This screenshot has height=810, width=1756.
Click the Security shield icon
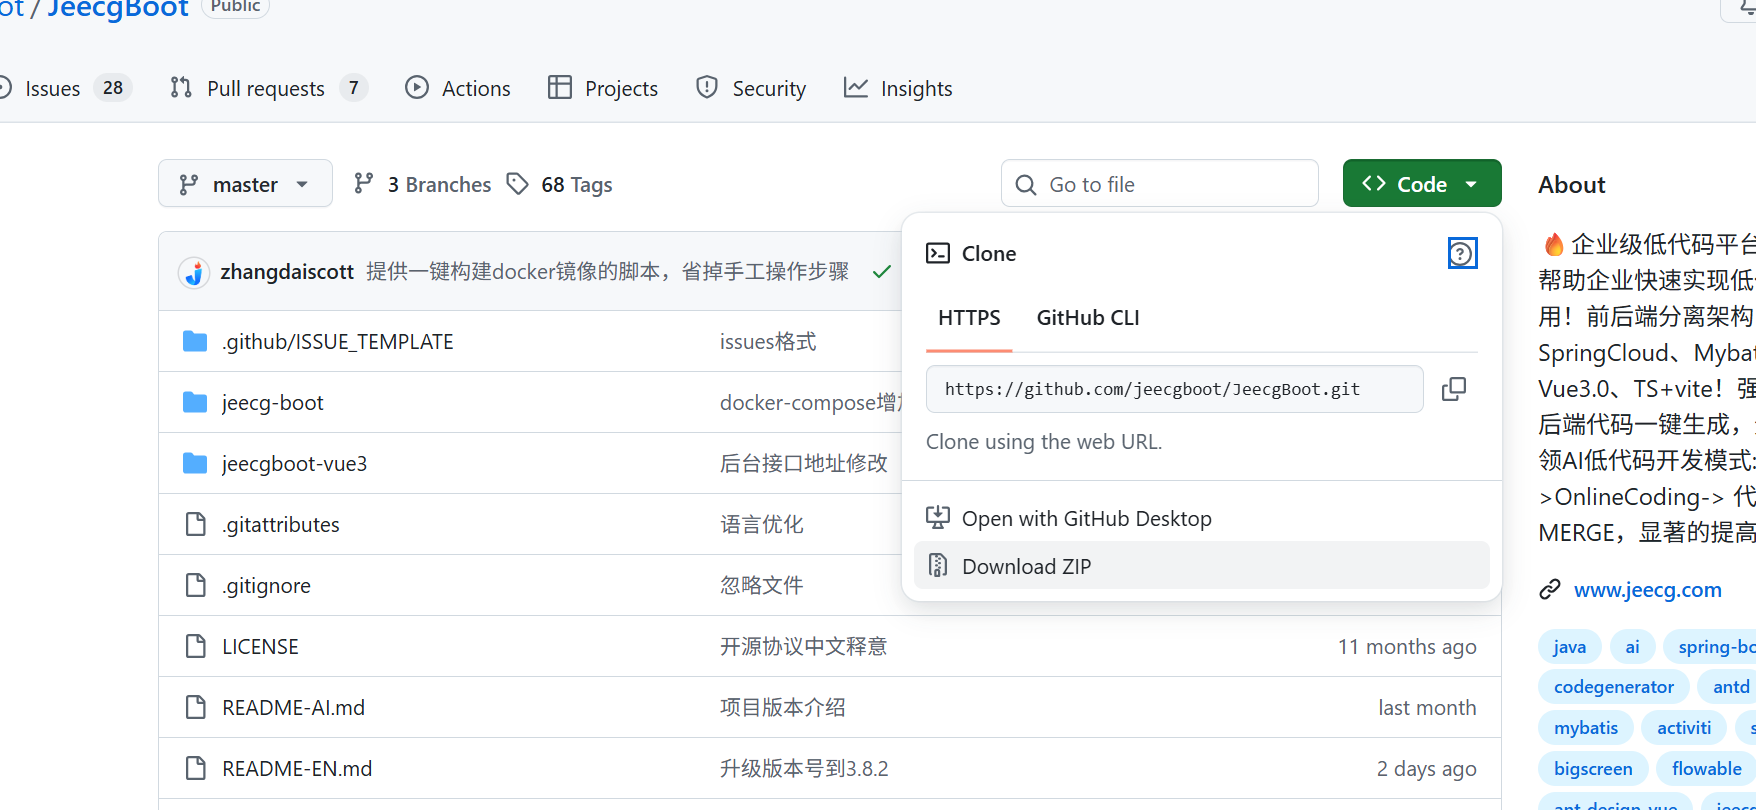tap(707, 88)
